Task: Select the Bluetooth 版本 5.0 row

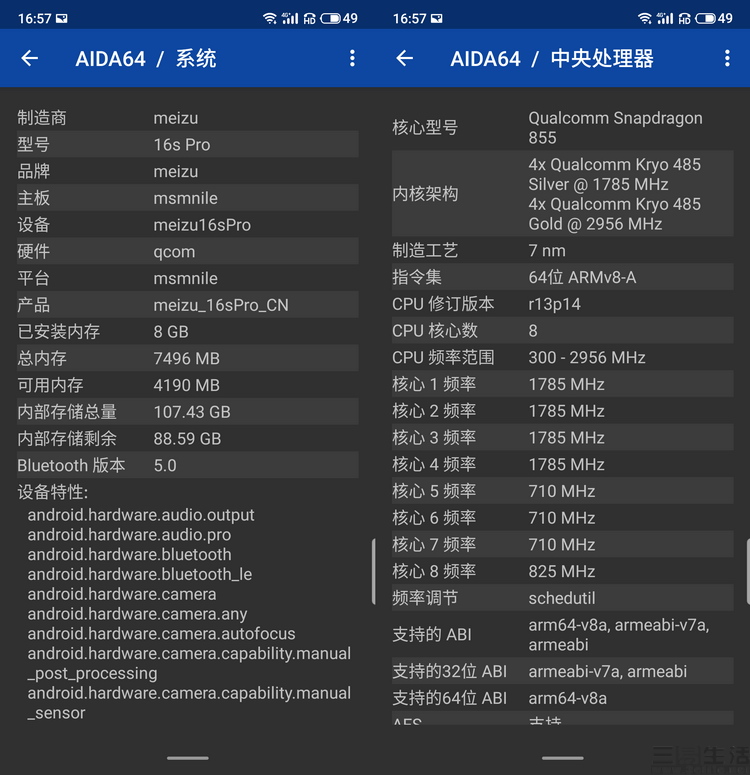Action: (x=188, y=465)
